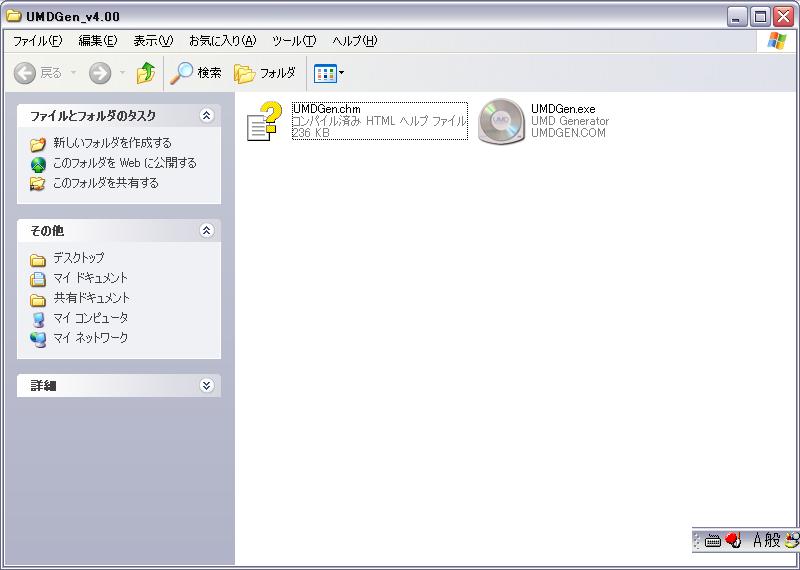Select the UMDGen.exe disc icon
The image size is (800, 570).
click(501, 121)
